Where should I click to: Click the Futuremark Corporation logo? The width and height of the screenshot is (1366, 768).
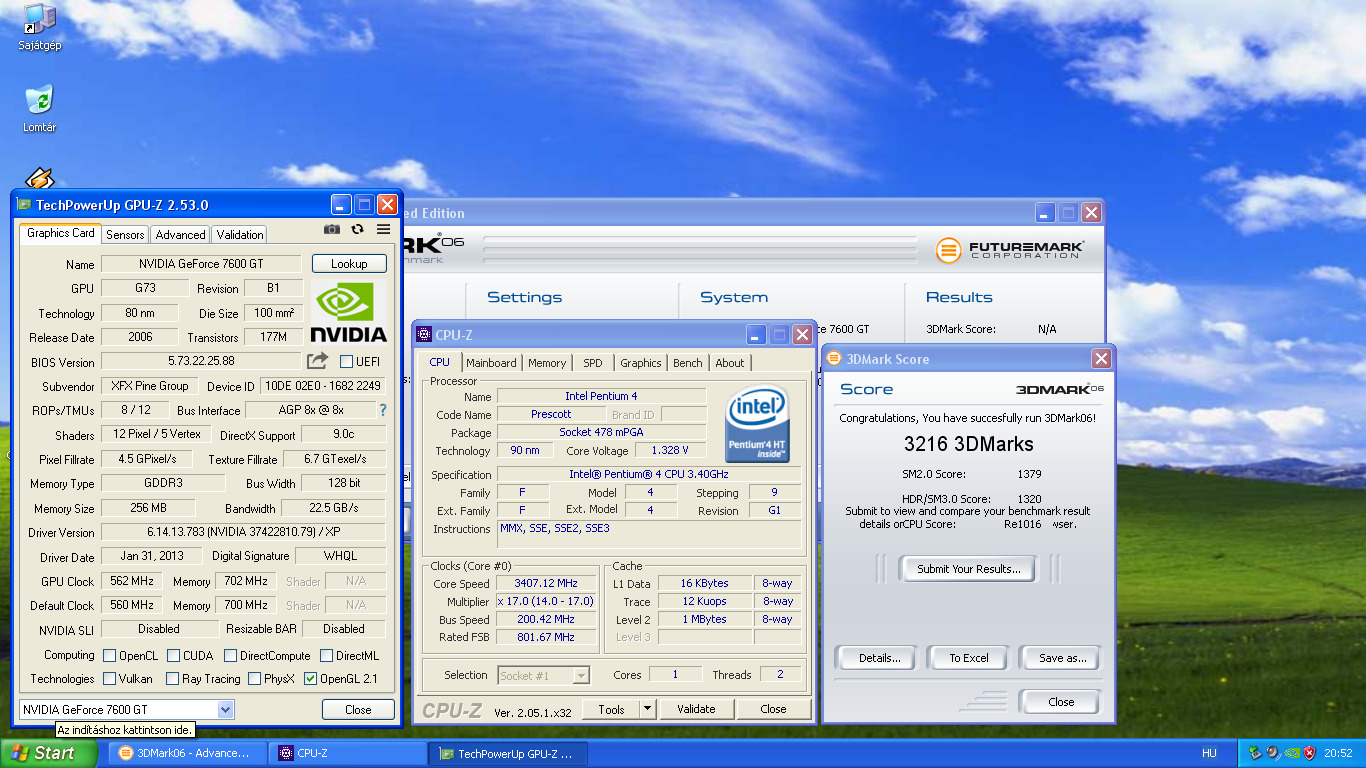(1010, 250)
